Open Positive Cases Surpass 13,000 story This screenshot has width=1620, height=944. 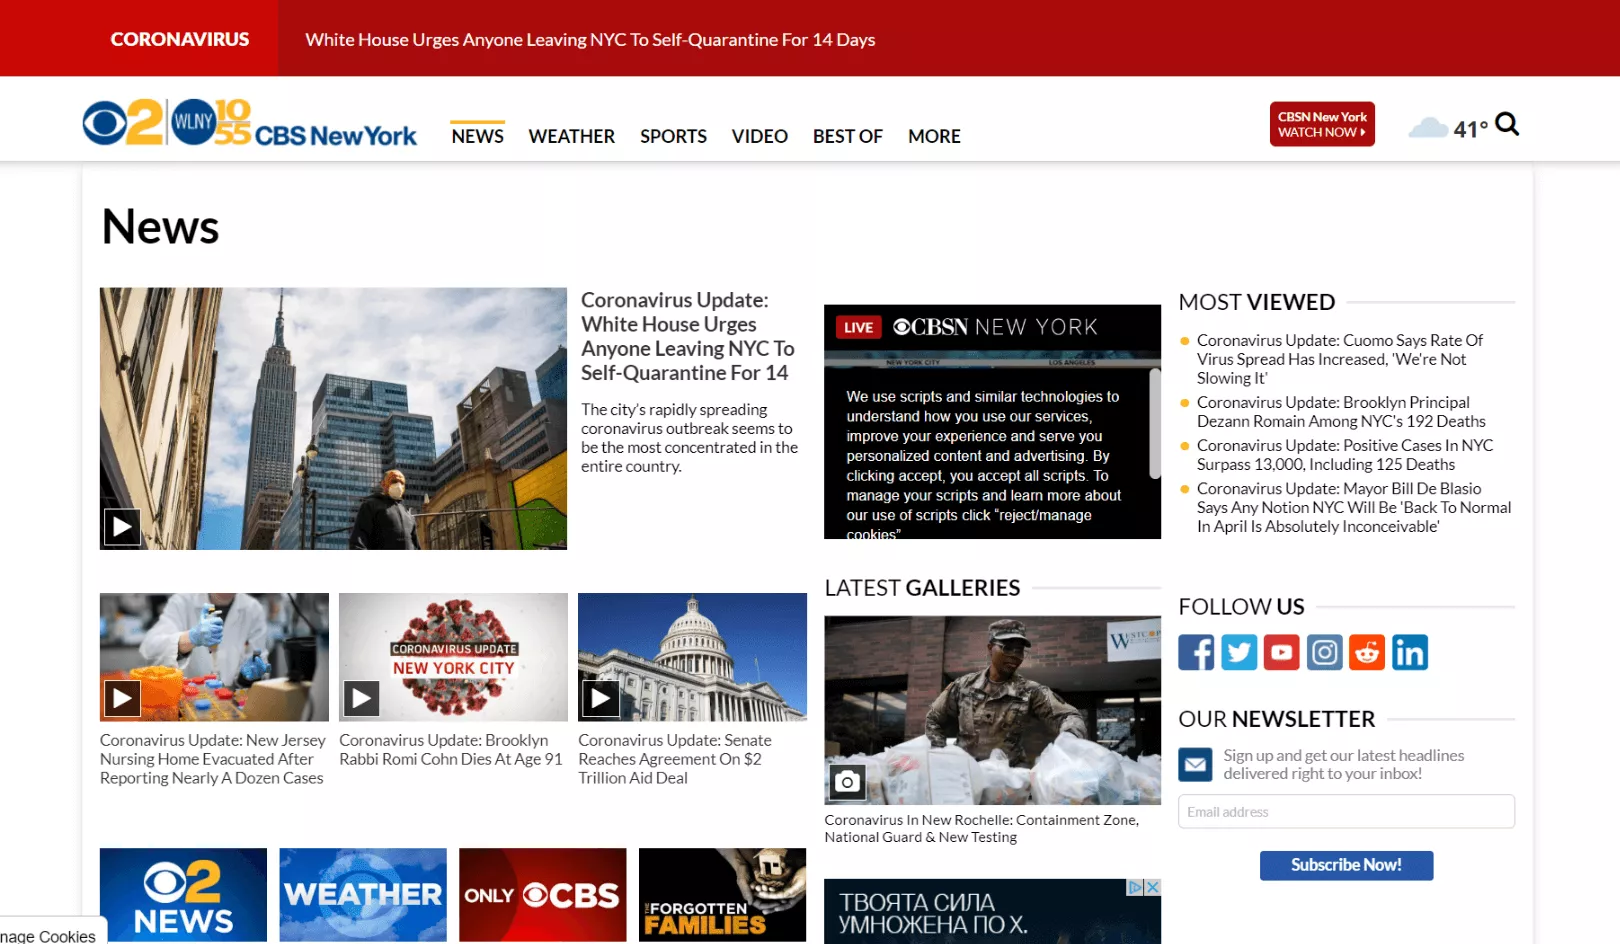(1345, 455)
